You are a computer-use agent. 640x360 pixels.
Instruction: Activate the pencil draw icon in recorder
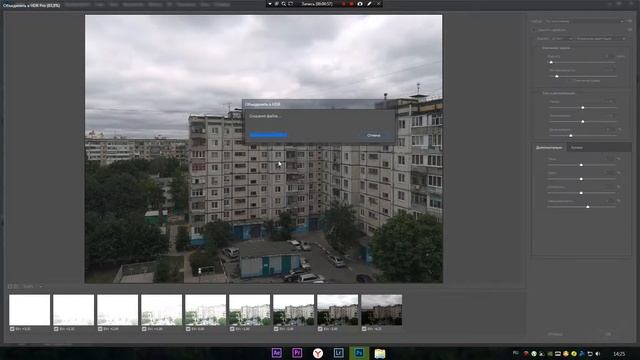click(369, 4)
